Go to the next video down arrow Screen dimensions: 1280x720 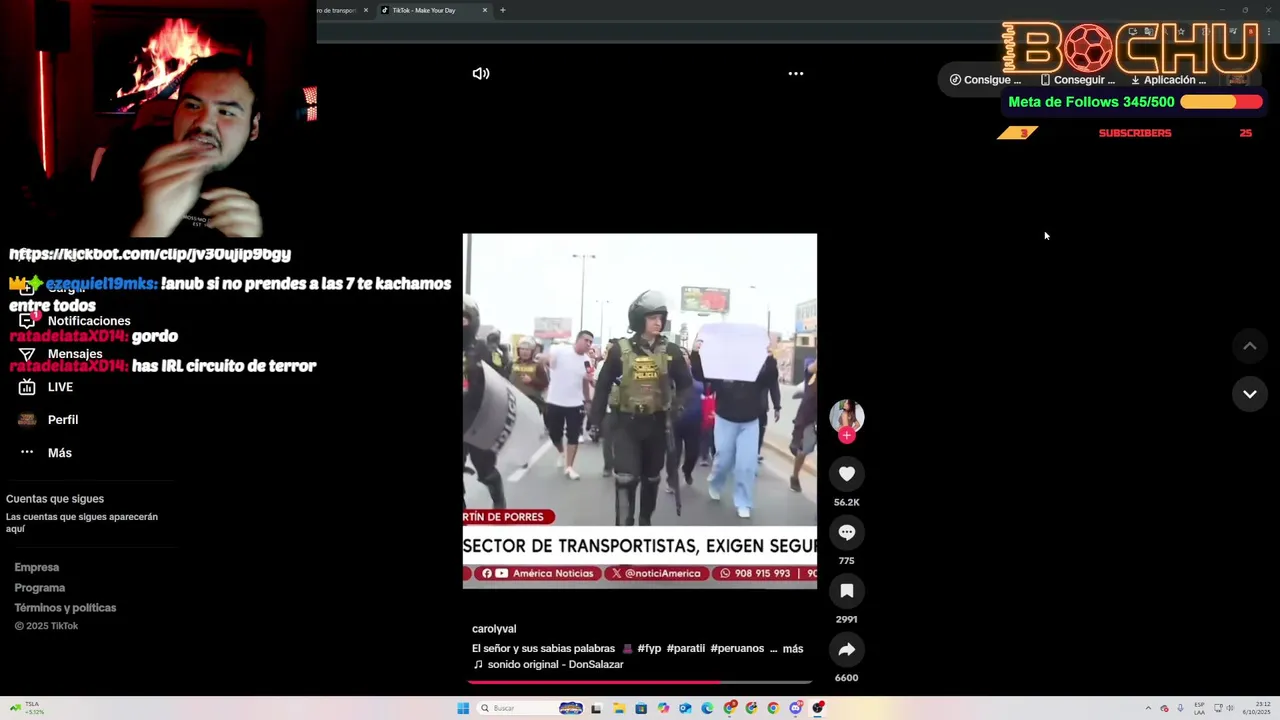coord(1250,394)
